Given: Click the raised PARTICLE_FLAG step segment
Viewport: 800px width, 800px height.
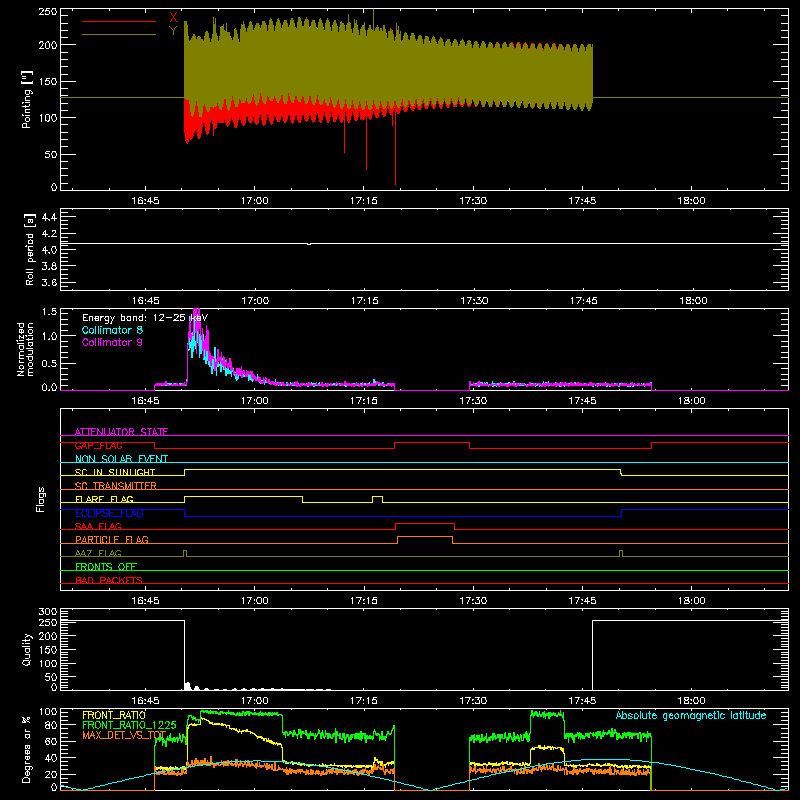Looking at the screenshot, I should pyautogui.click(x=425, y=537).
